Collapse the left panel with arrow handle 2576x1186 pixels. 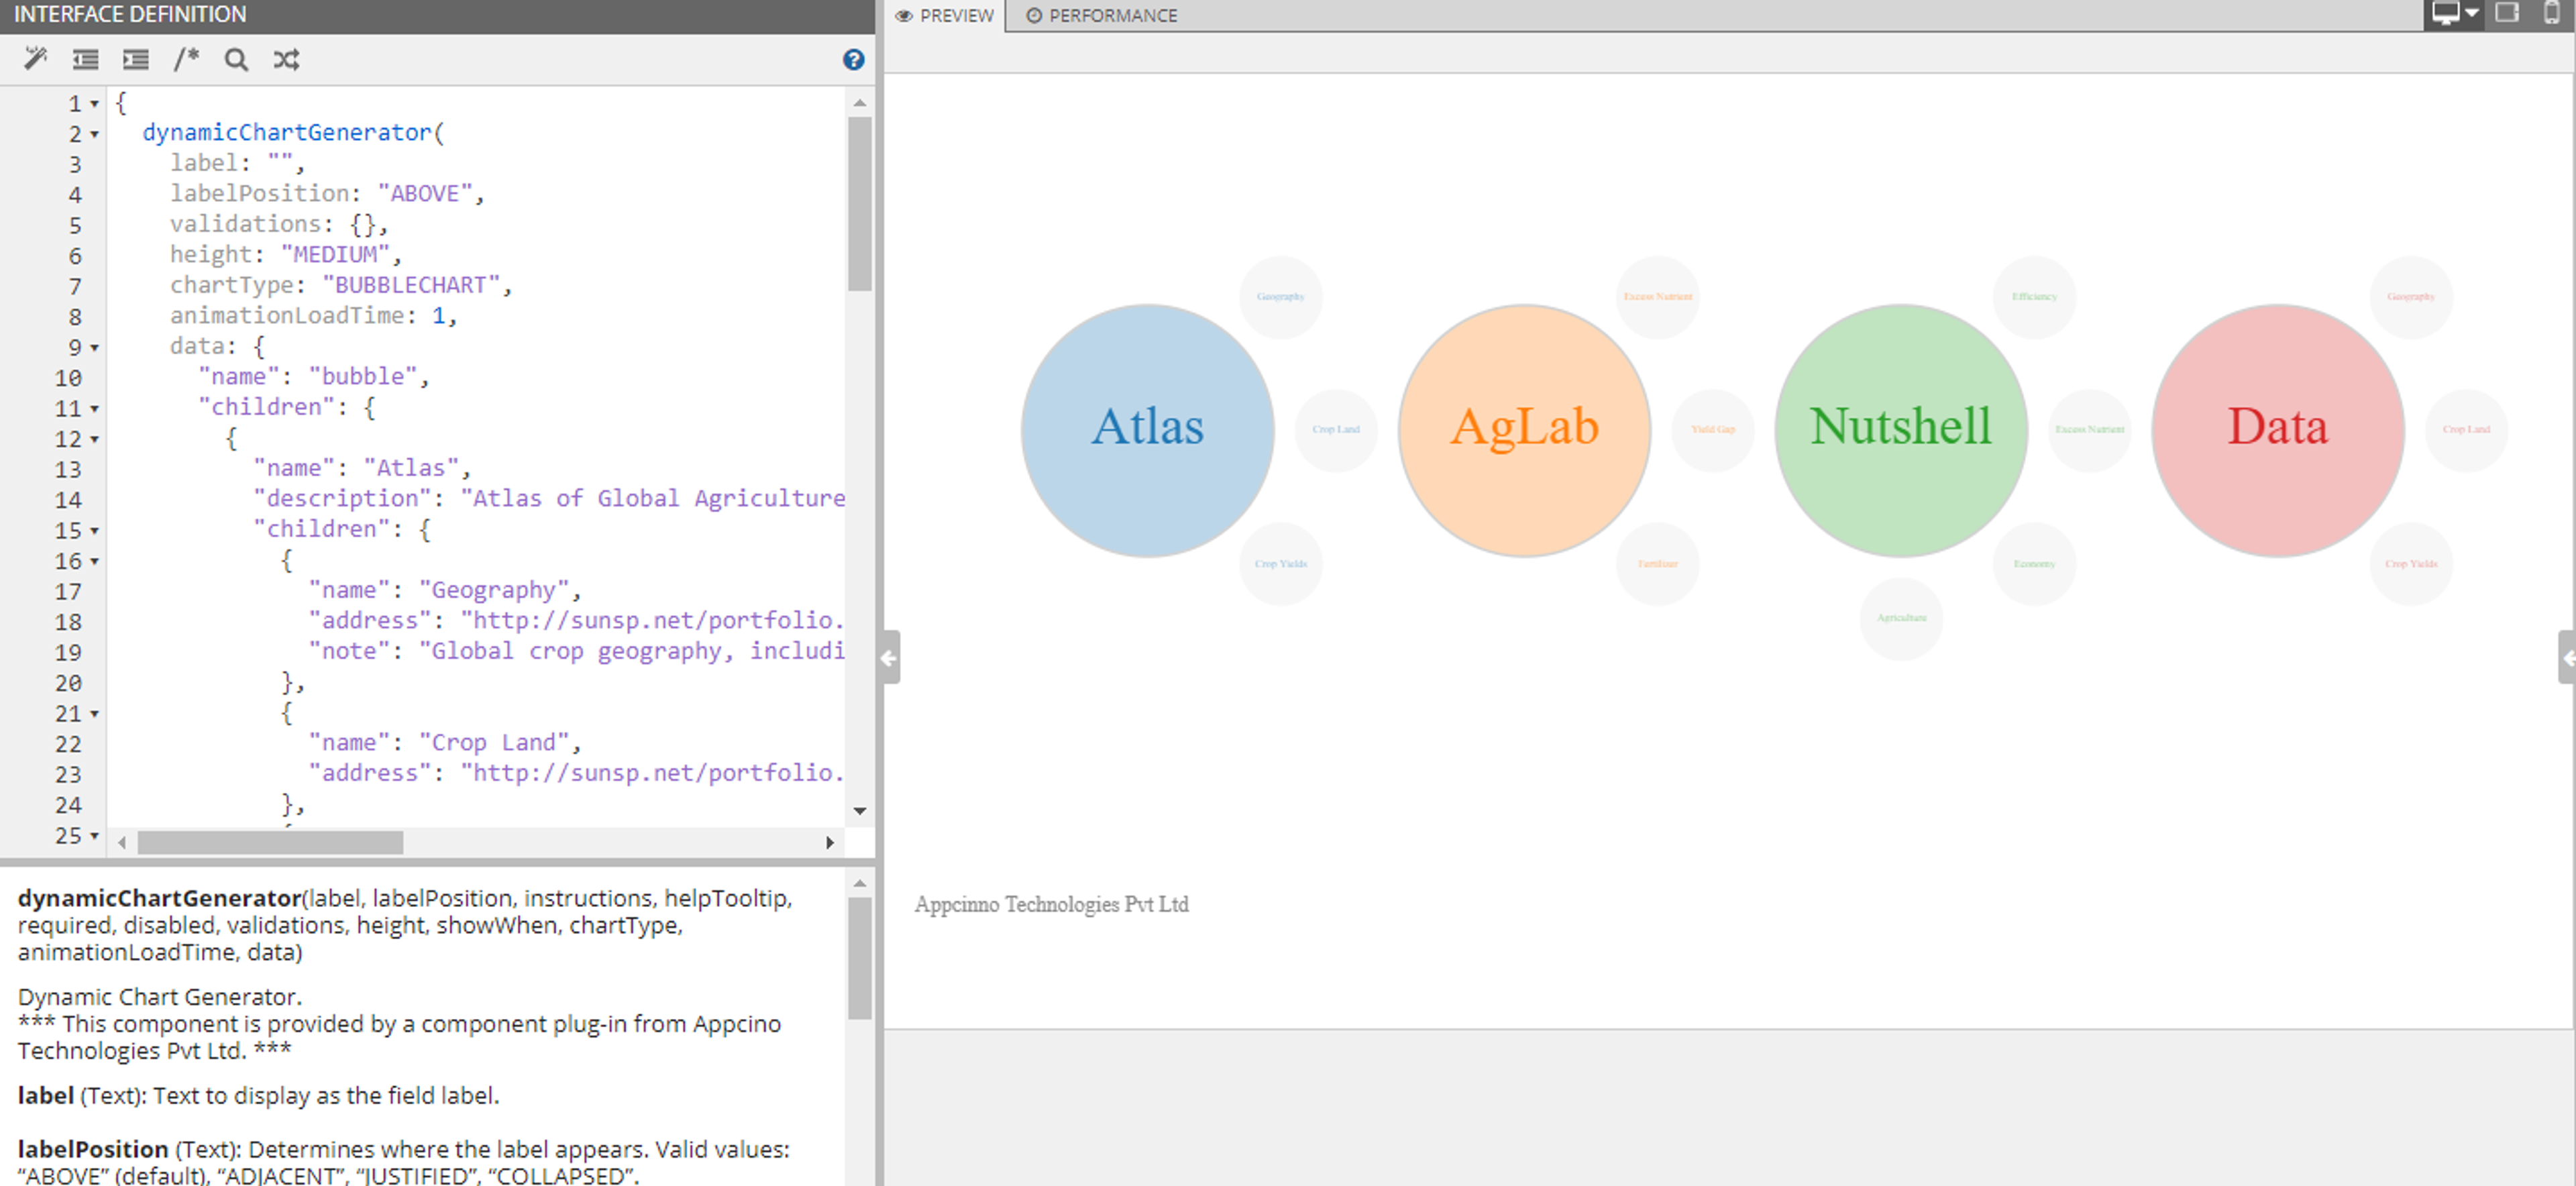pyautogui.click(x=888, y=657)
